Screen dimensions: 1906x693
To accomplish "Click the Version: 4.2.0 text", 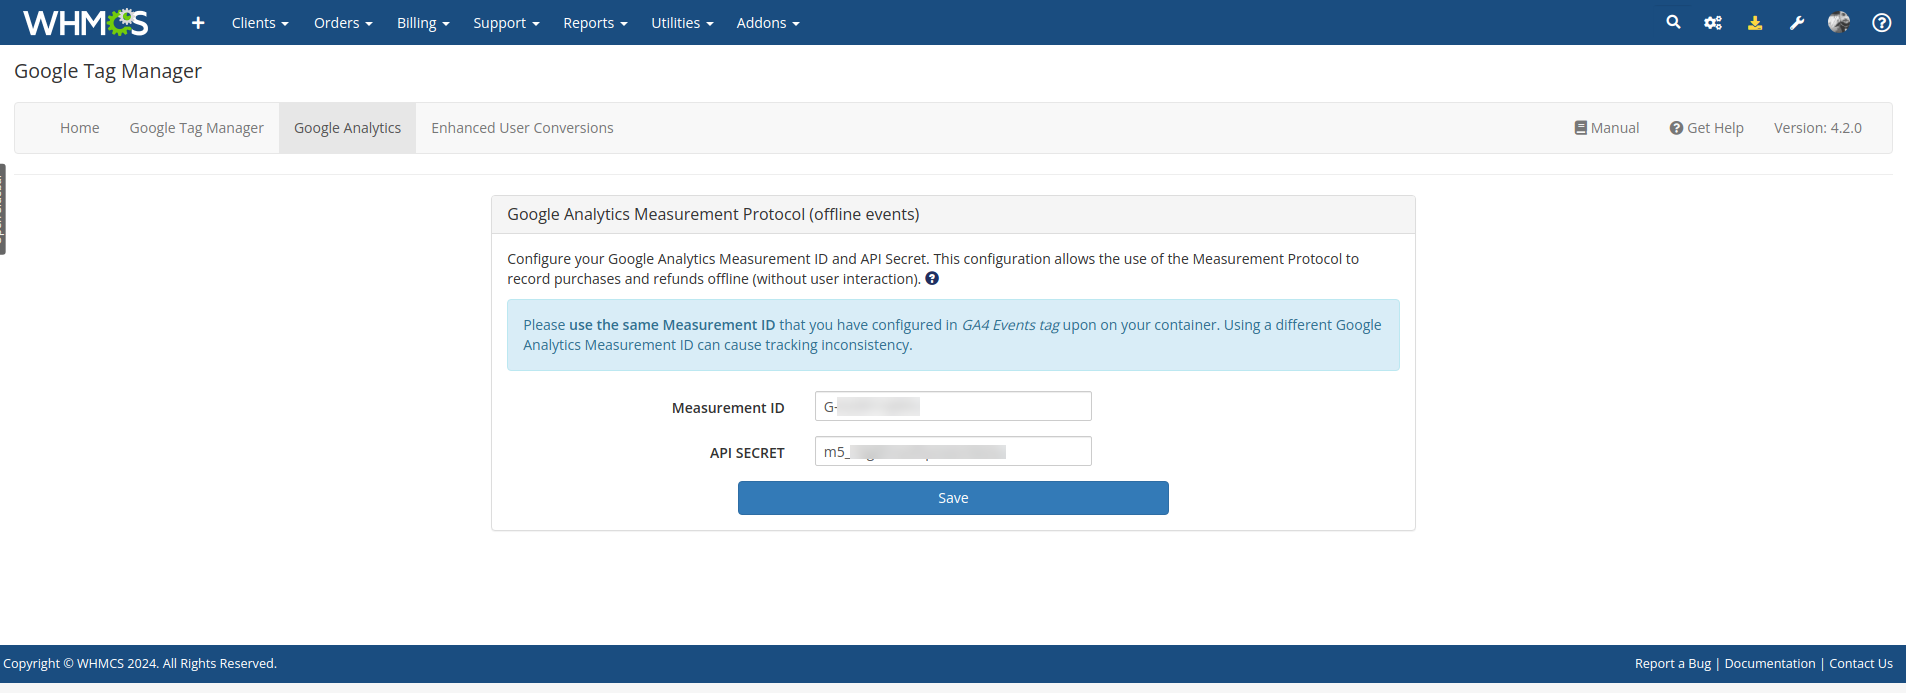I will [1818, 128].
